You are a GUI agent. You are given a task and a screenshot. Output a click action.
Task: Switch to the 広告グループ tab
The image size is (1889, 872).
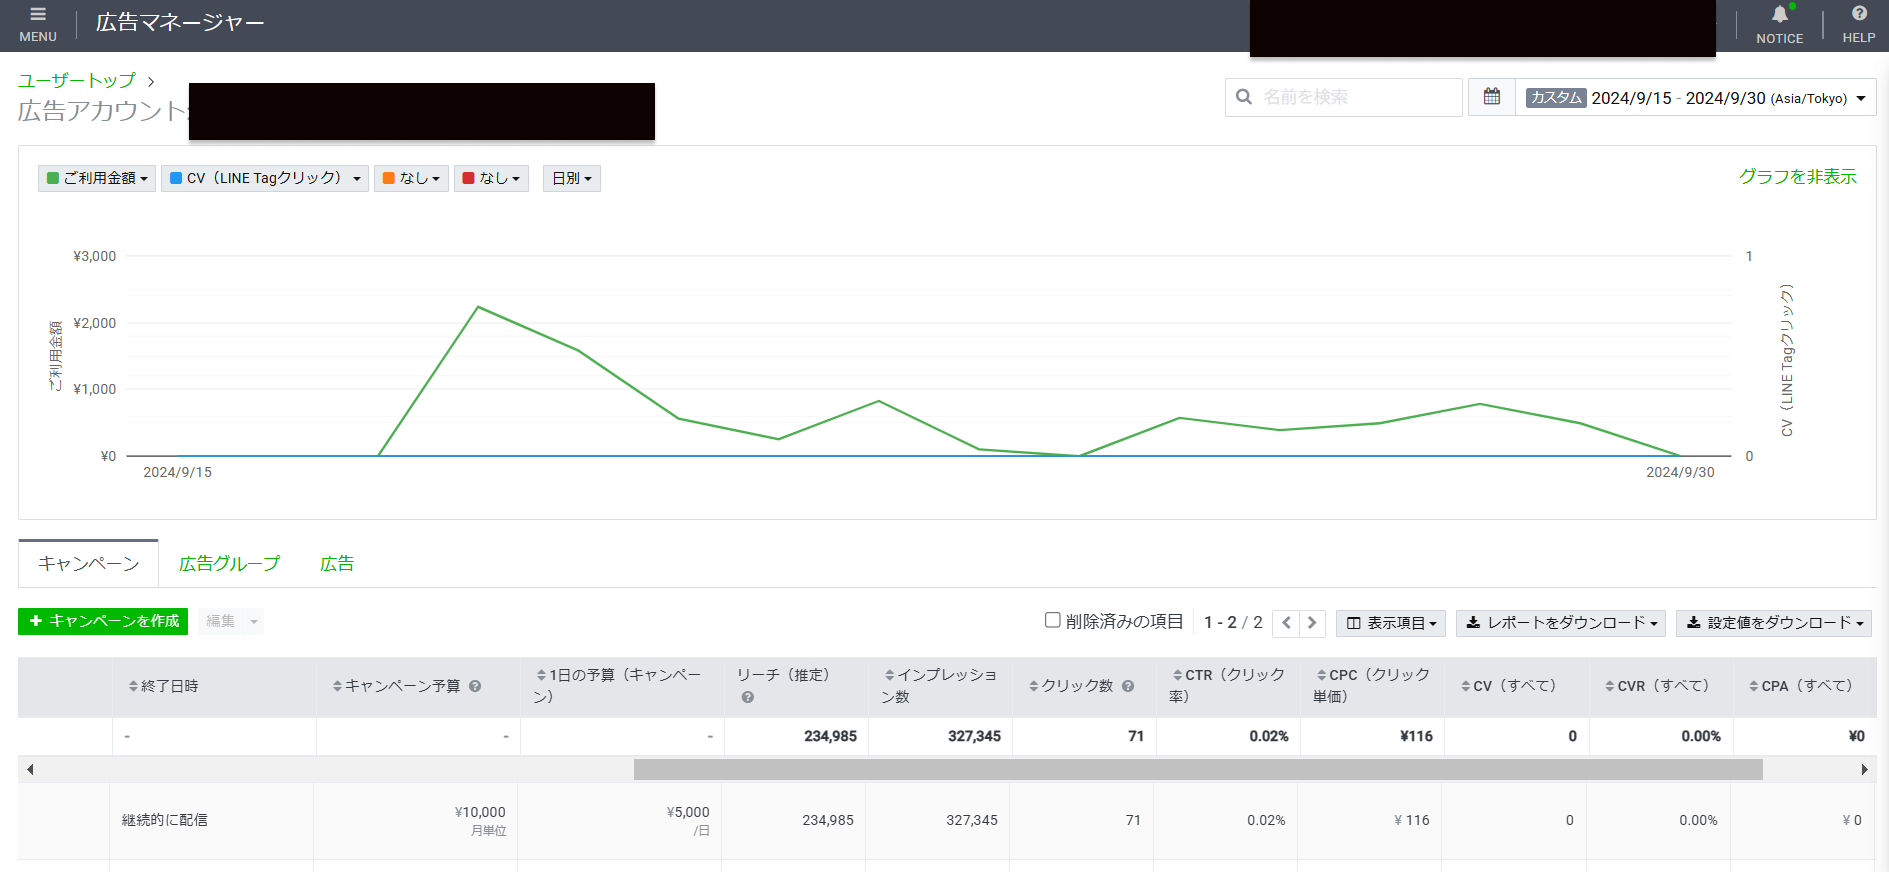tap(229, 564)
